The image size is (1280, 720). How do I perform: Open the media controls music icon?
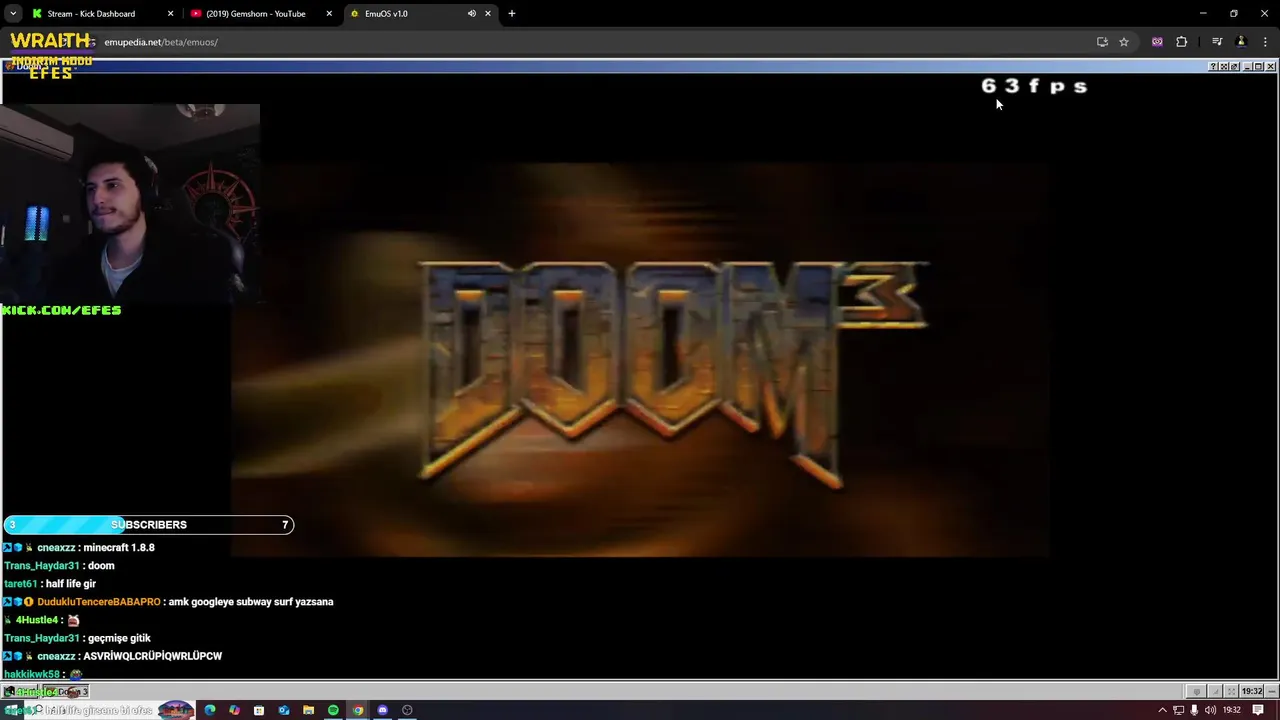[x=1217, y=42]
